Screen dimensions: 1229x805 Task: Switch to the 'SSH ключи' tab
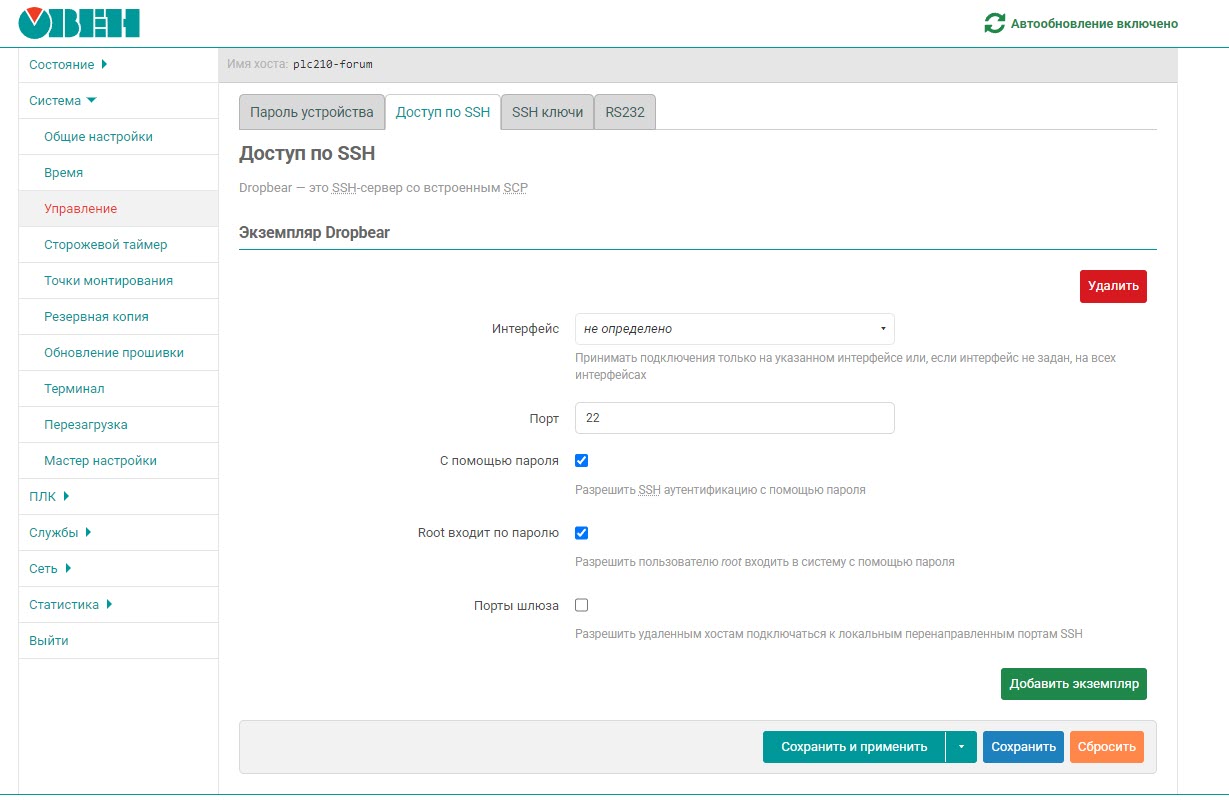(x=547, y=113)
